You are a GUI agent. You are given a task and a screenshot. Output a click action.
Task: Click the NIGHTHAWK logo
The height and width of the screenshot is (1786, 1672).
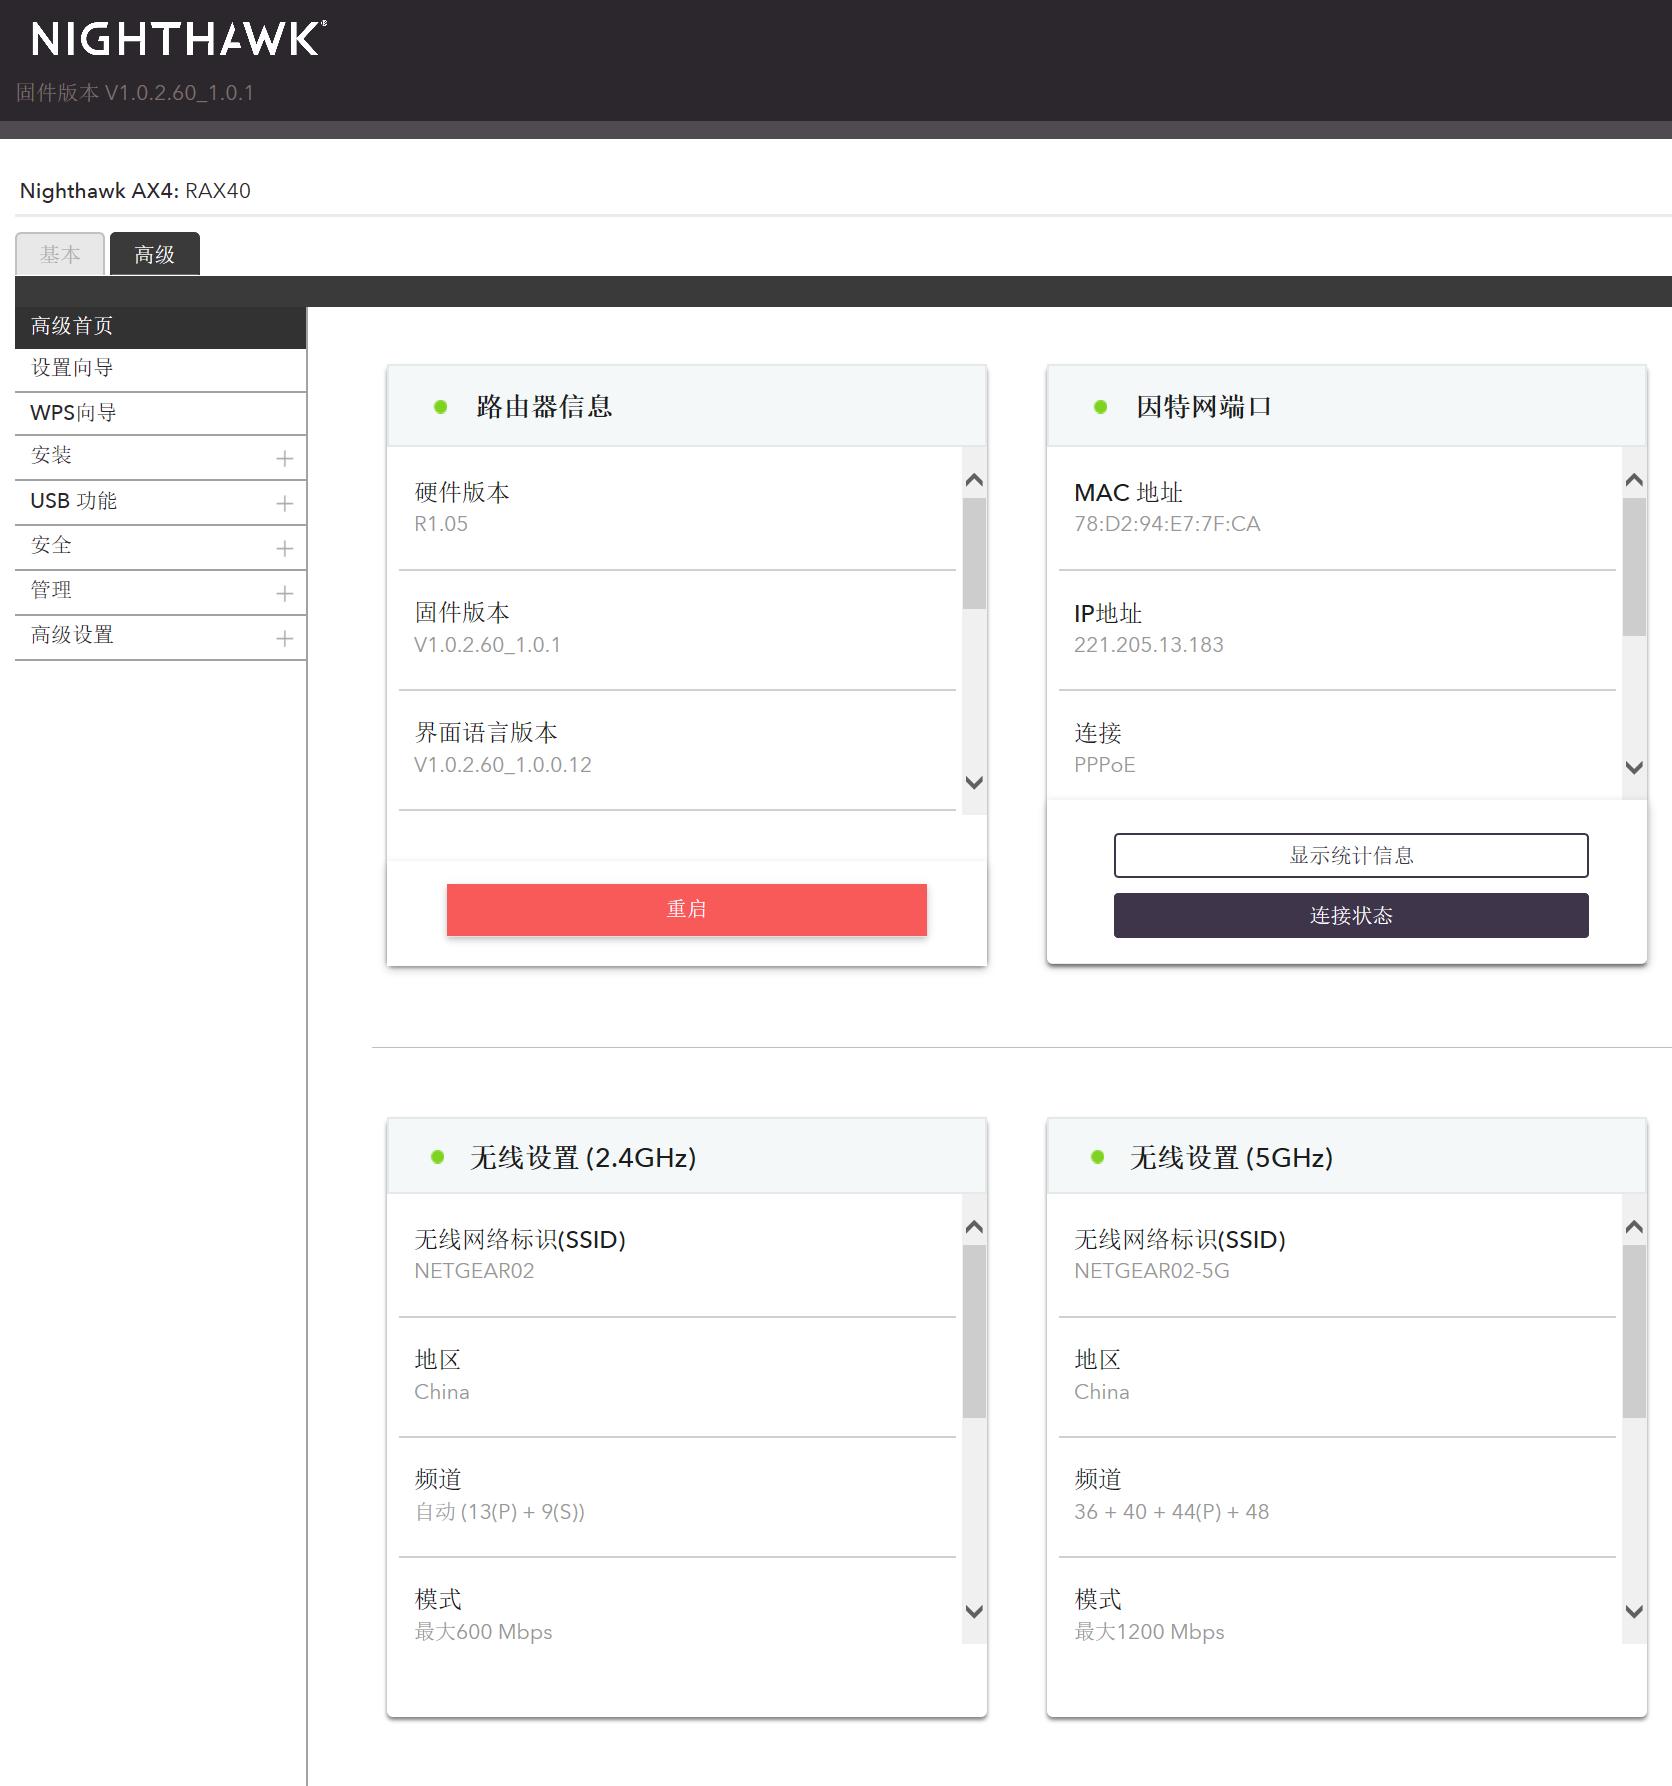(x=178, y=40)
